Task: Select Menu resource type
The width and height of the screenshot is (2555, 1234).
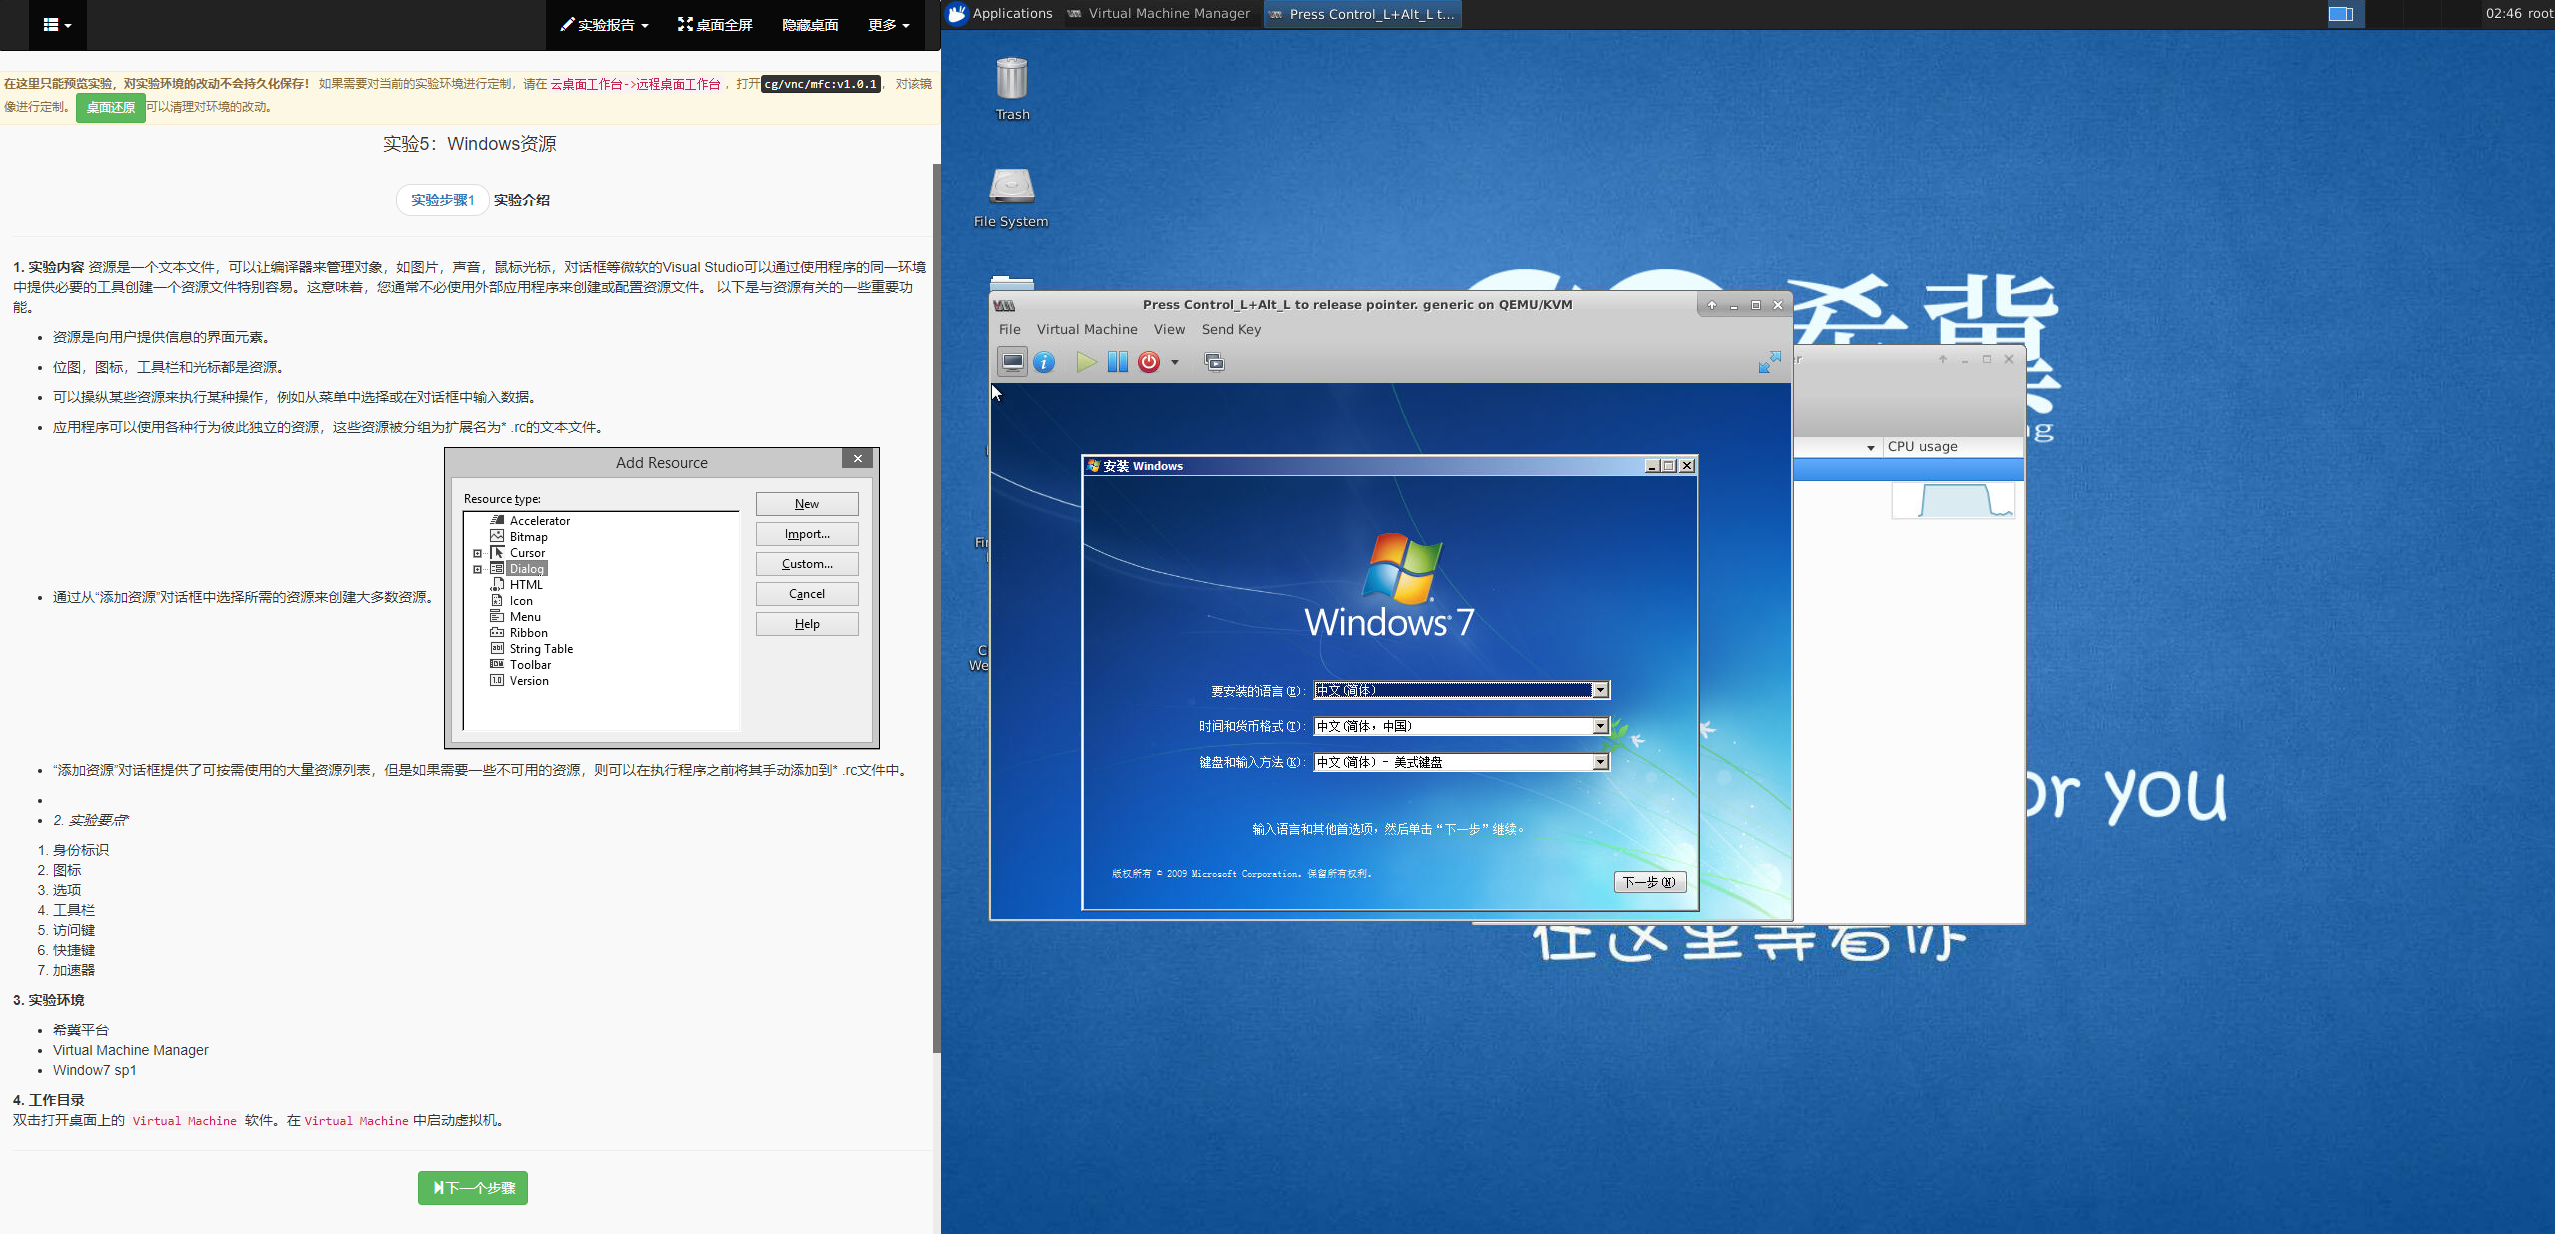Action: point(525,617)
